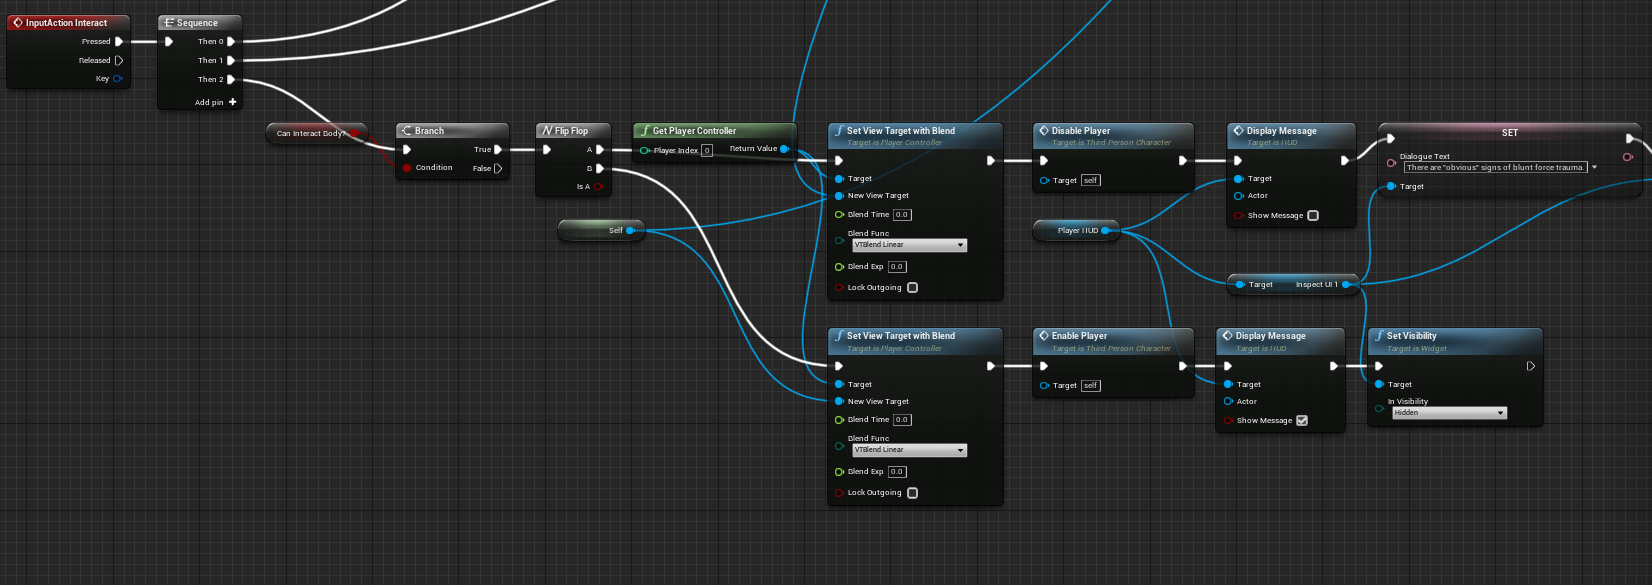1652x585 pixels.
Task: Click the True exec pin on Branch
Action: point(498,150)
